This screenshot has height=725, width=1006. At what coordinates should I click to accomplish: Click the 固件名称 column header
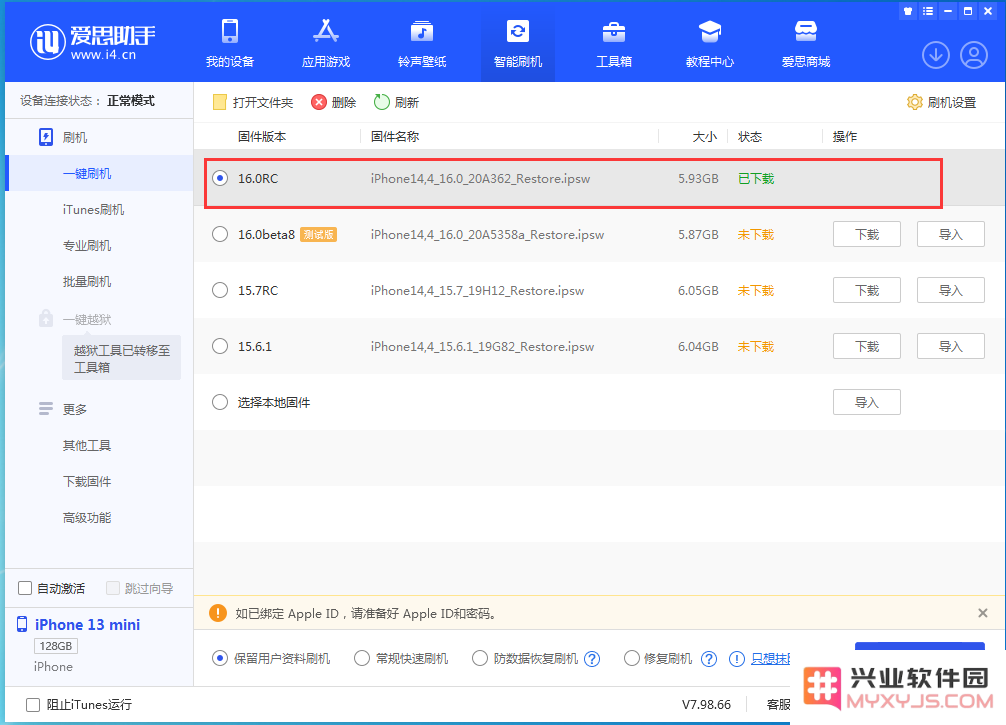[x=395, y=137]
